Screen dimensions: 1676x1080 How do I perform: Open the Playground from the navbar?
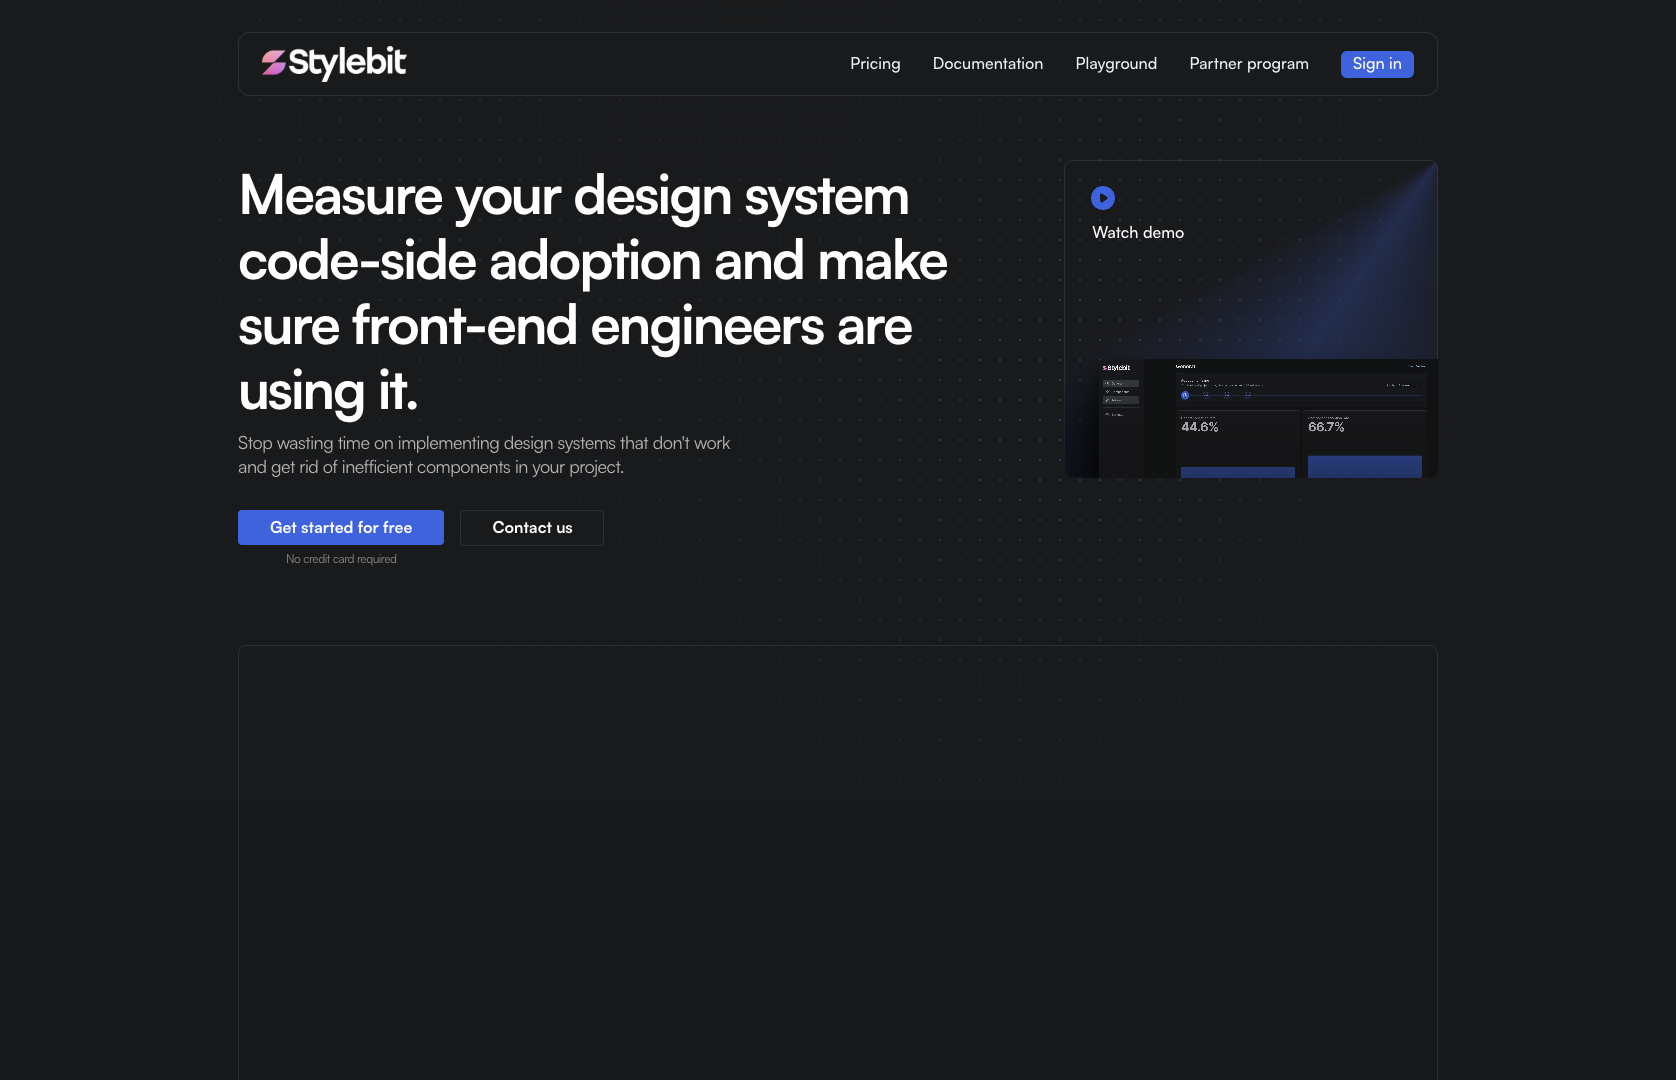tap(1115, 63)
